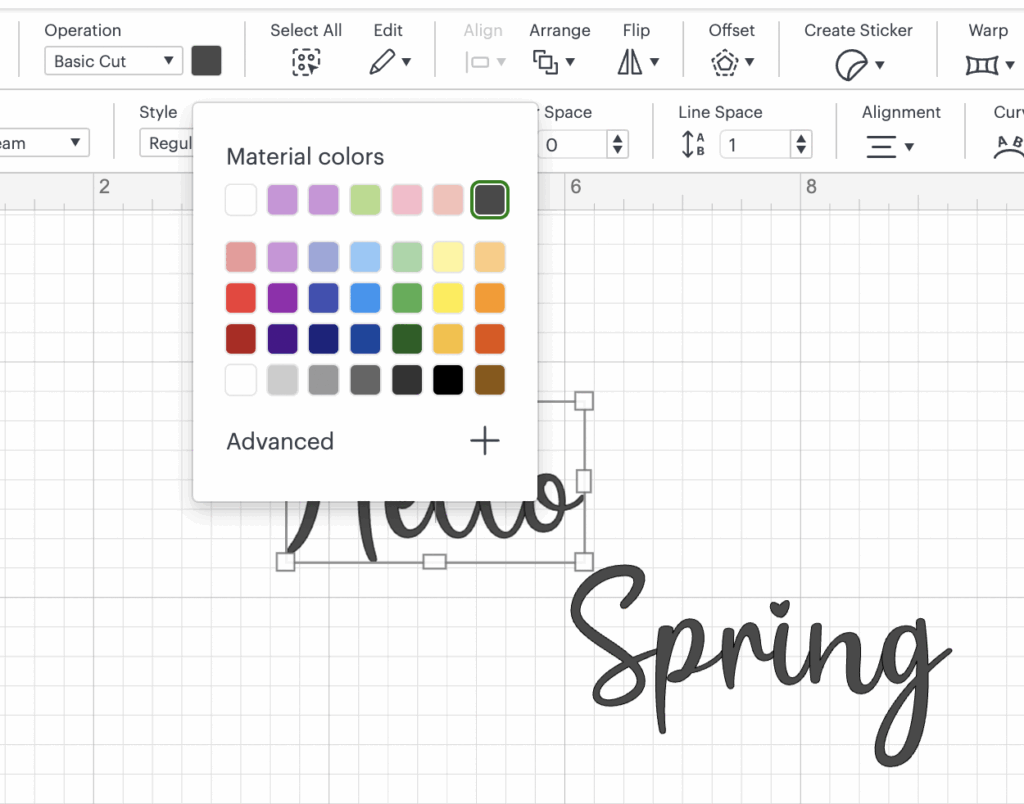Click the Operation color swatch in toolbar
The height and width of the screenshot is (804, 1024).
click(x=206, y=60)
